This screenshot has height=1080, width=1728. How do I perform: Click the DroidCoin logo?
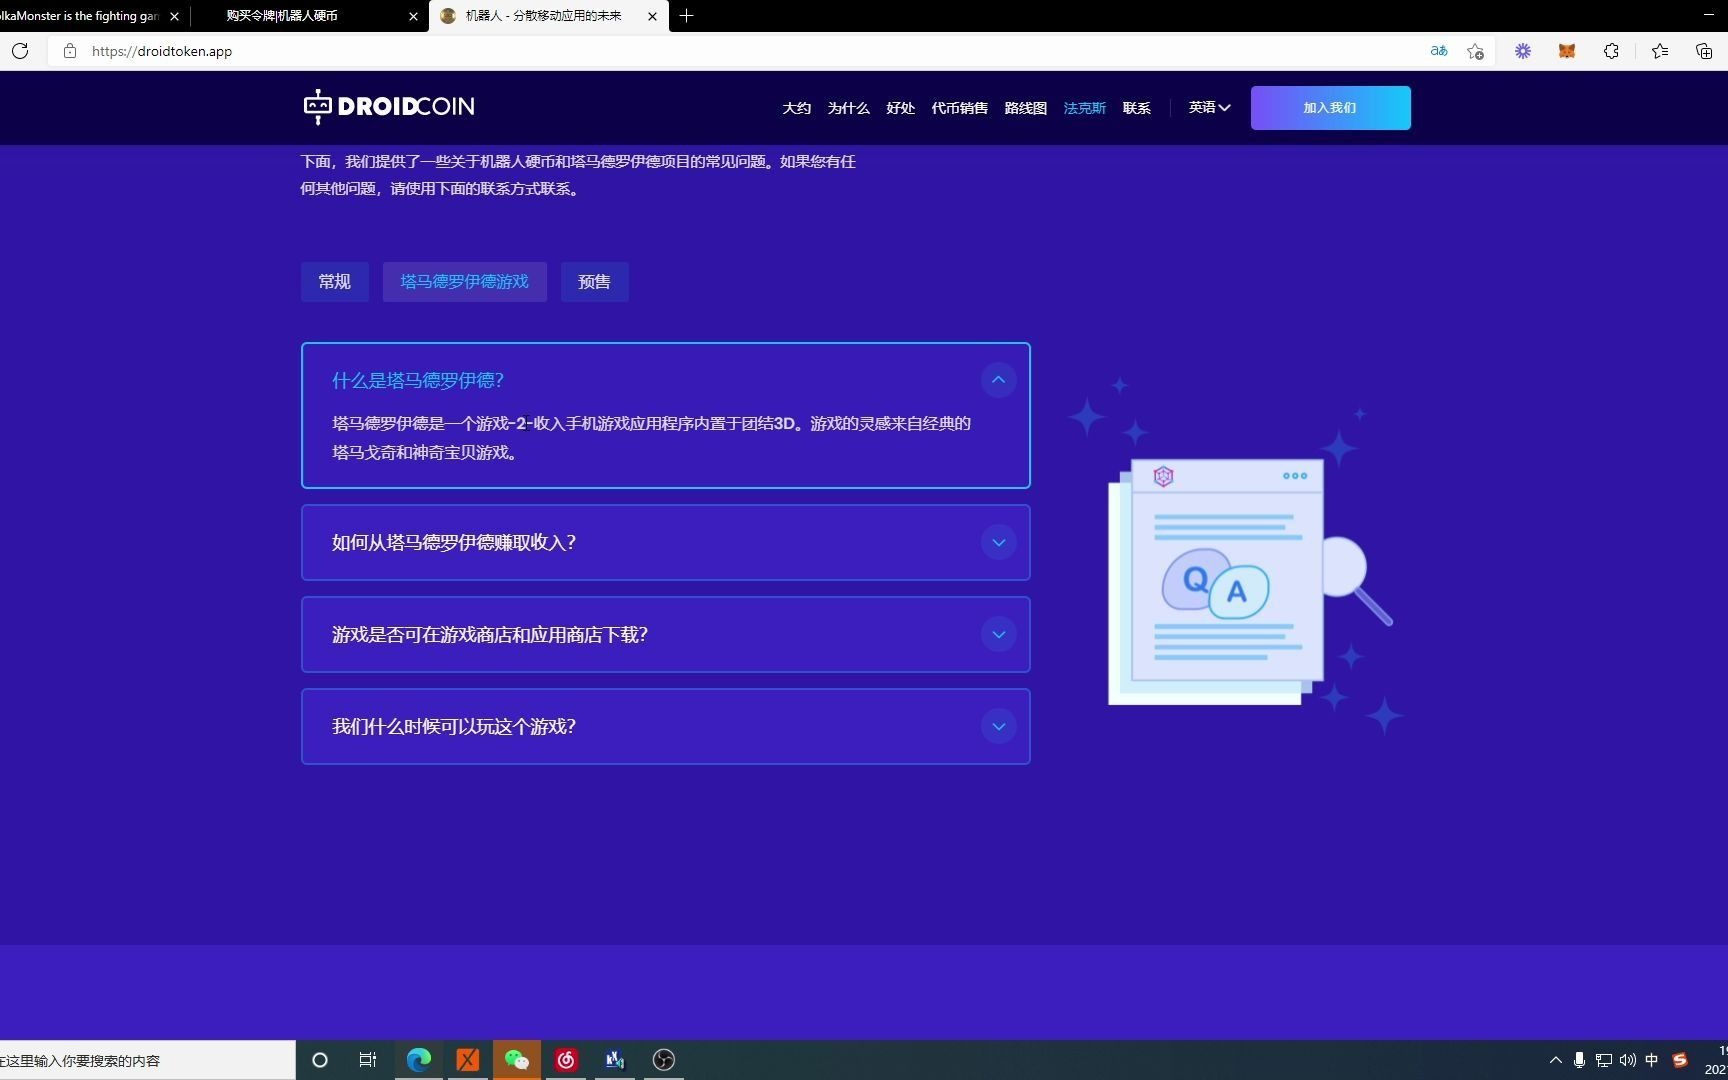coord(389,107)
